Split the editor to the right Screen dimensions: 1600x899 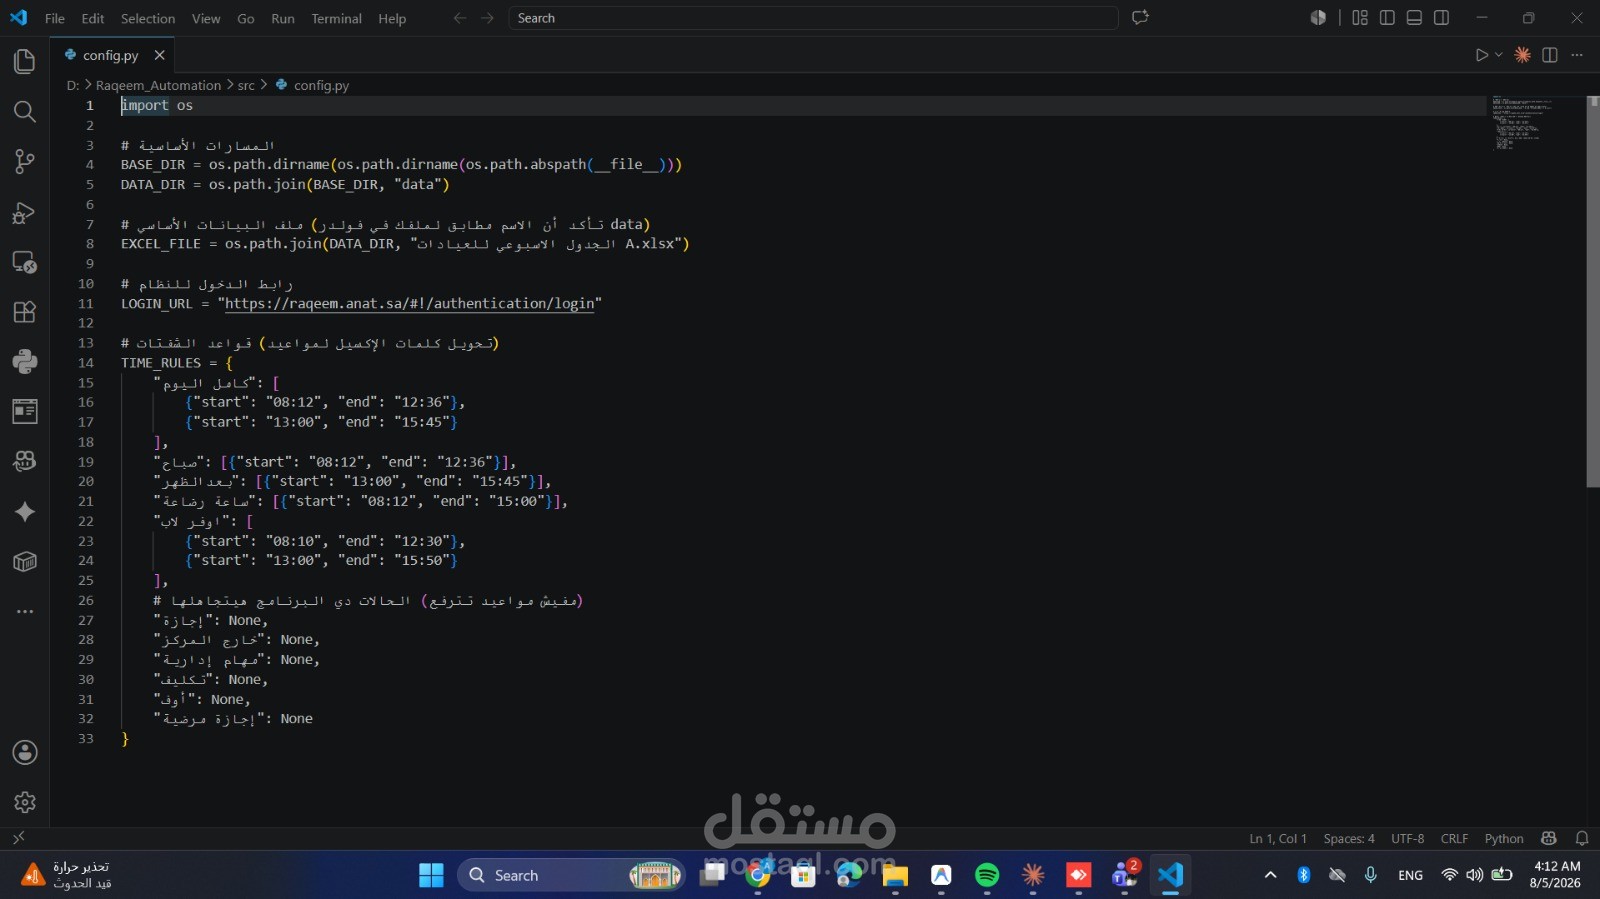point(1550,55)
